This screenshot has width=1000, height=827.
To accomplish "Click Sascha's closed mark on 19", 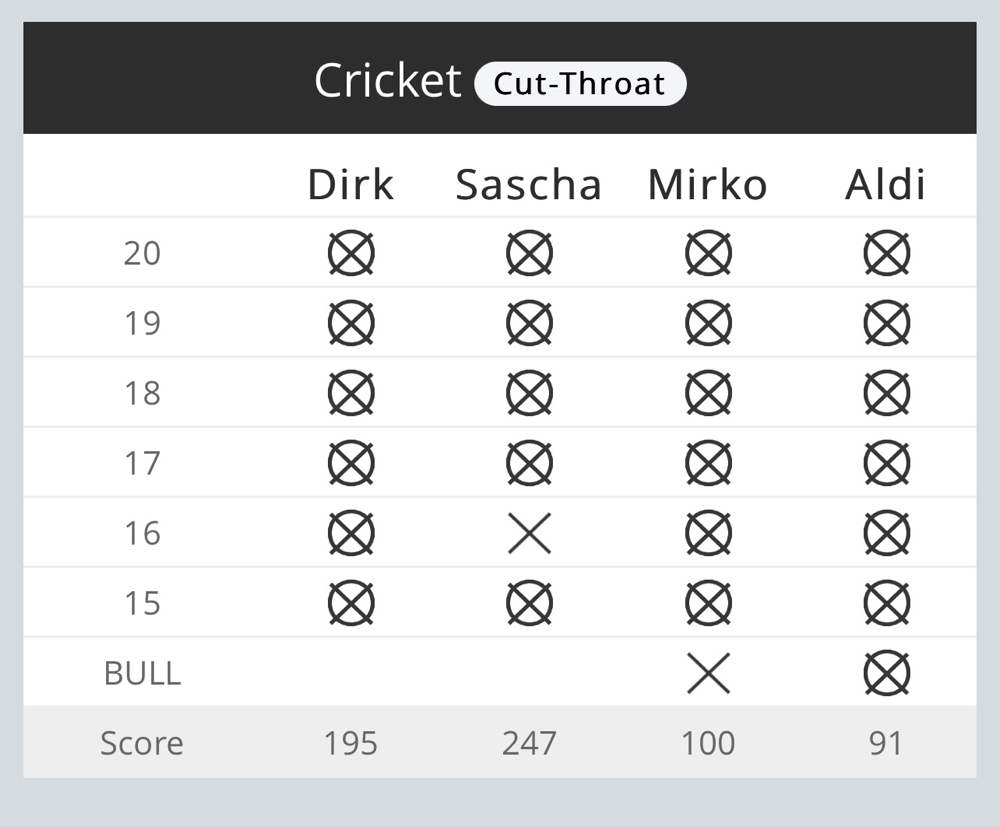I will coord(529,323).
